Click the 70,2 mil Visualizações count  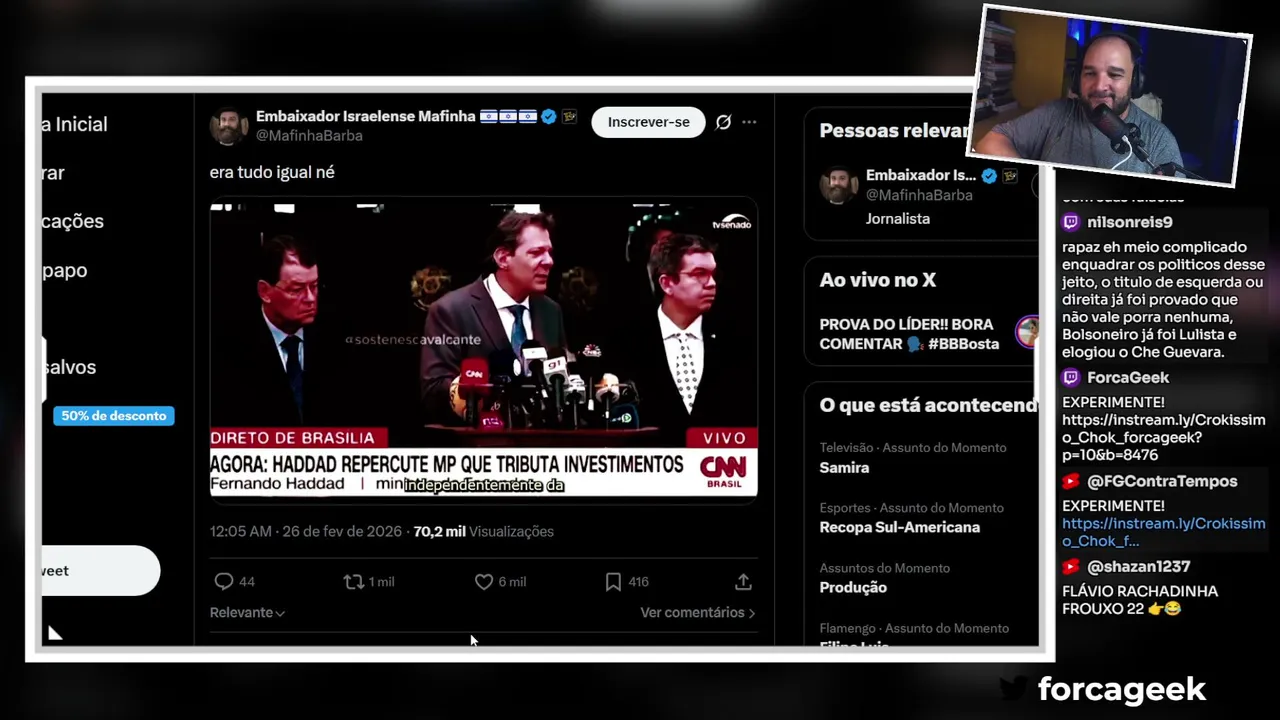483,531
